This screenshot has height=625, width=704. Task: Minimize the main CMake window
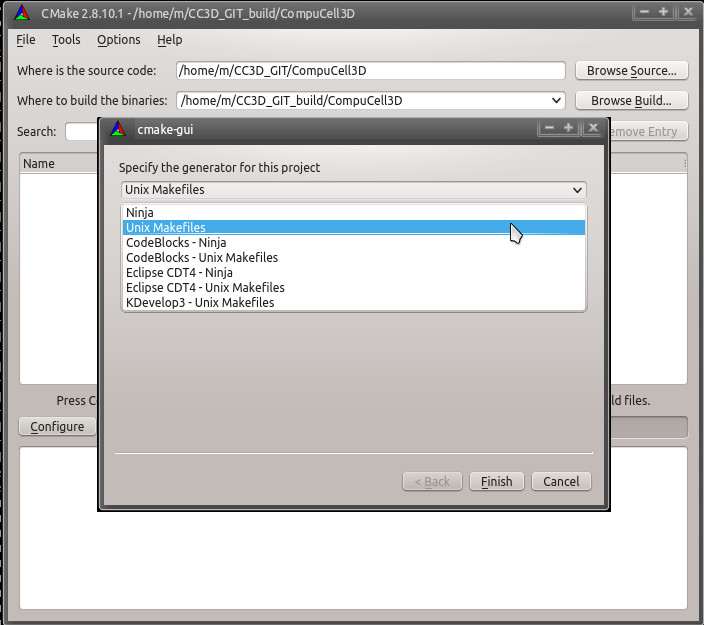(643, 12)
